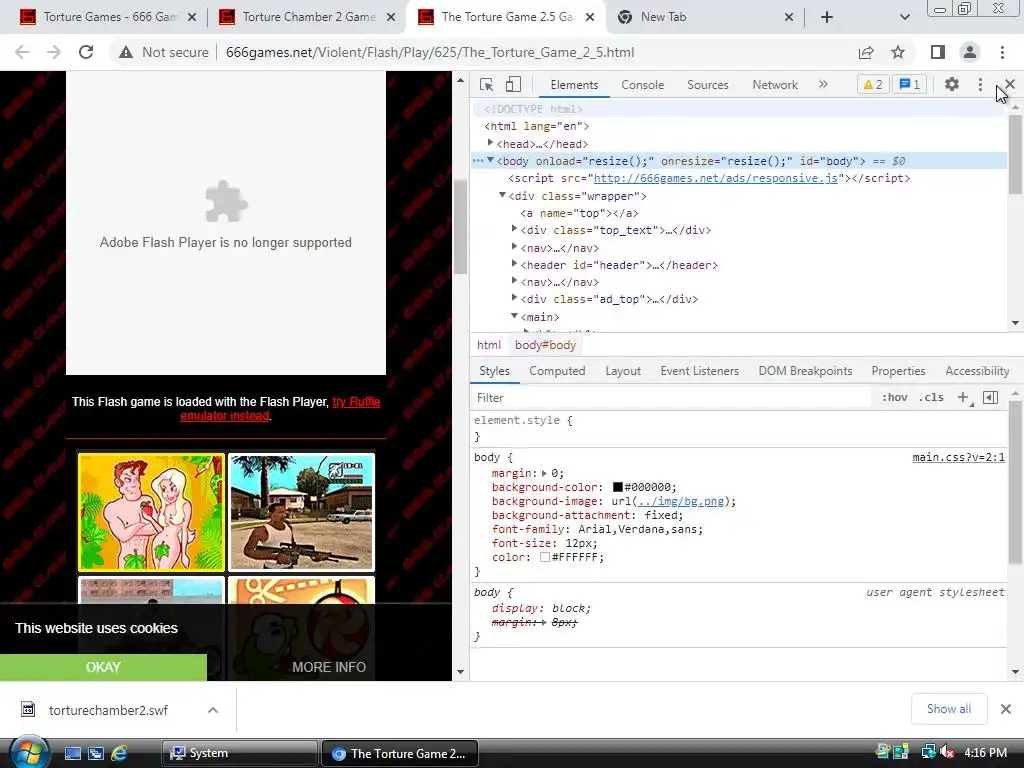Click the browser reload button
Screen dimensions: 1024x768
[86, 52]
